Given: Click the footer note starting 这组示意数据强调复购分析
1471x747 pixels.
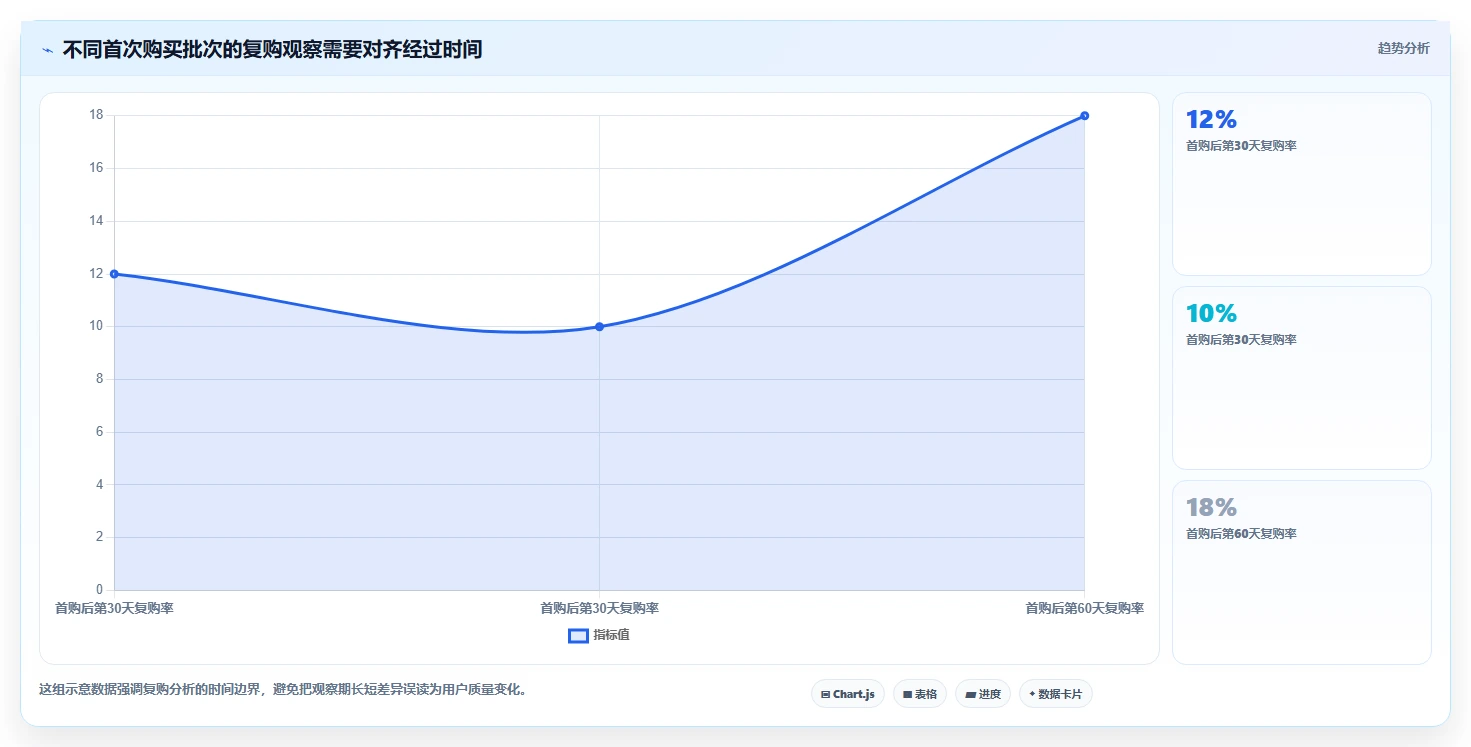Looking at the screenshot, I should point(283,690).
